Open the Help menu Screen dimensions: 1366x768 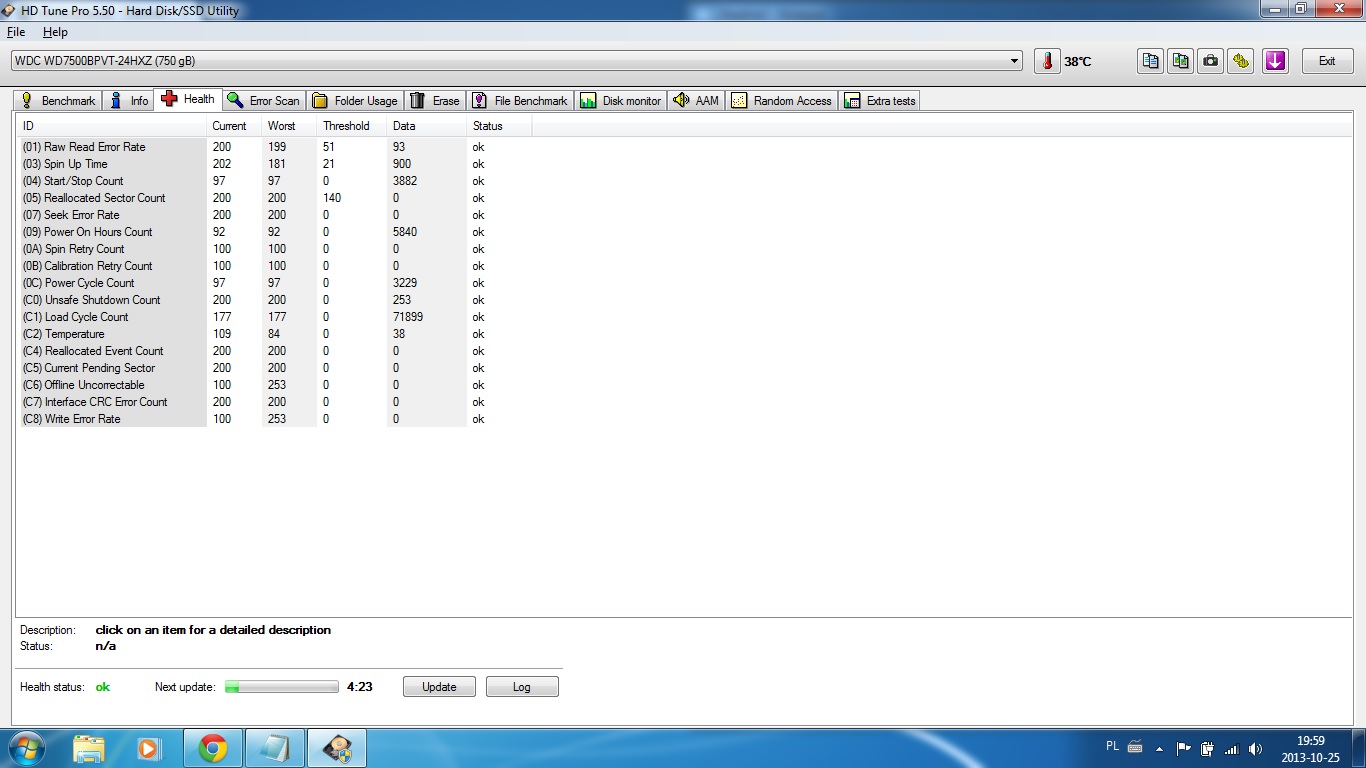click(55, 32)
